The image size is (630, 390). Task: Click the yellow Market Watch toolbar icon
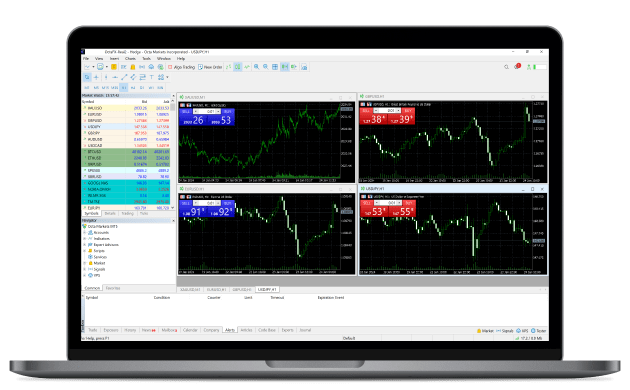tap(114, 67)
